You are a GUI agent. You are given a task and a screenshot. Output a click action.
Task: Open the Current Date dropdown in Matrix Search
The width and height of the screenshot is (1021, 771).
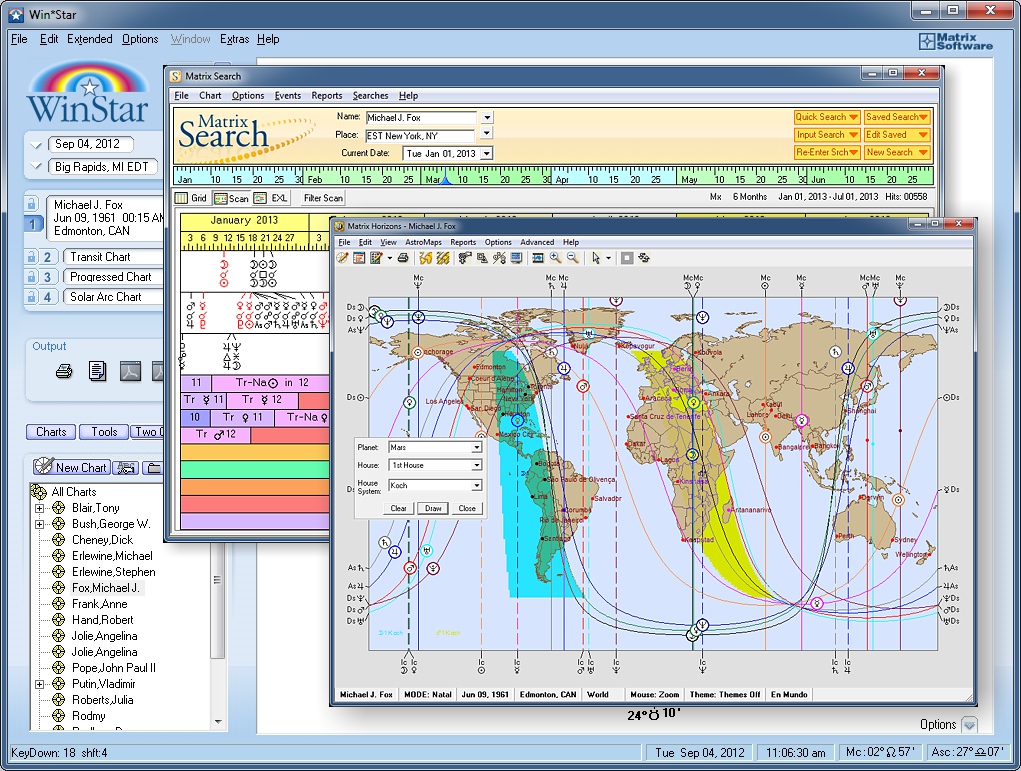pyautogui.click(x=486, y=154)
